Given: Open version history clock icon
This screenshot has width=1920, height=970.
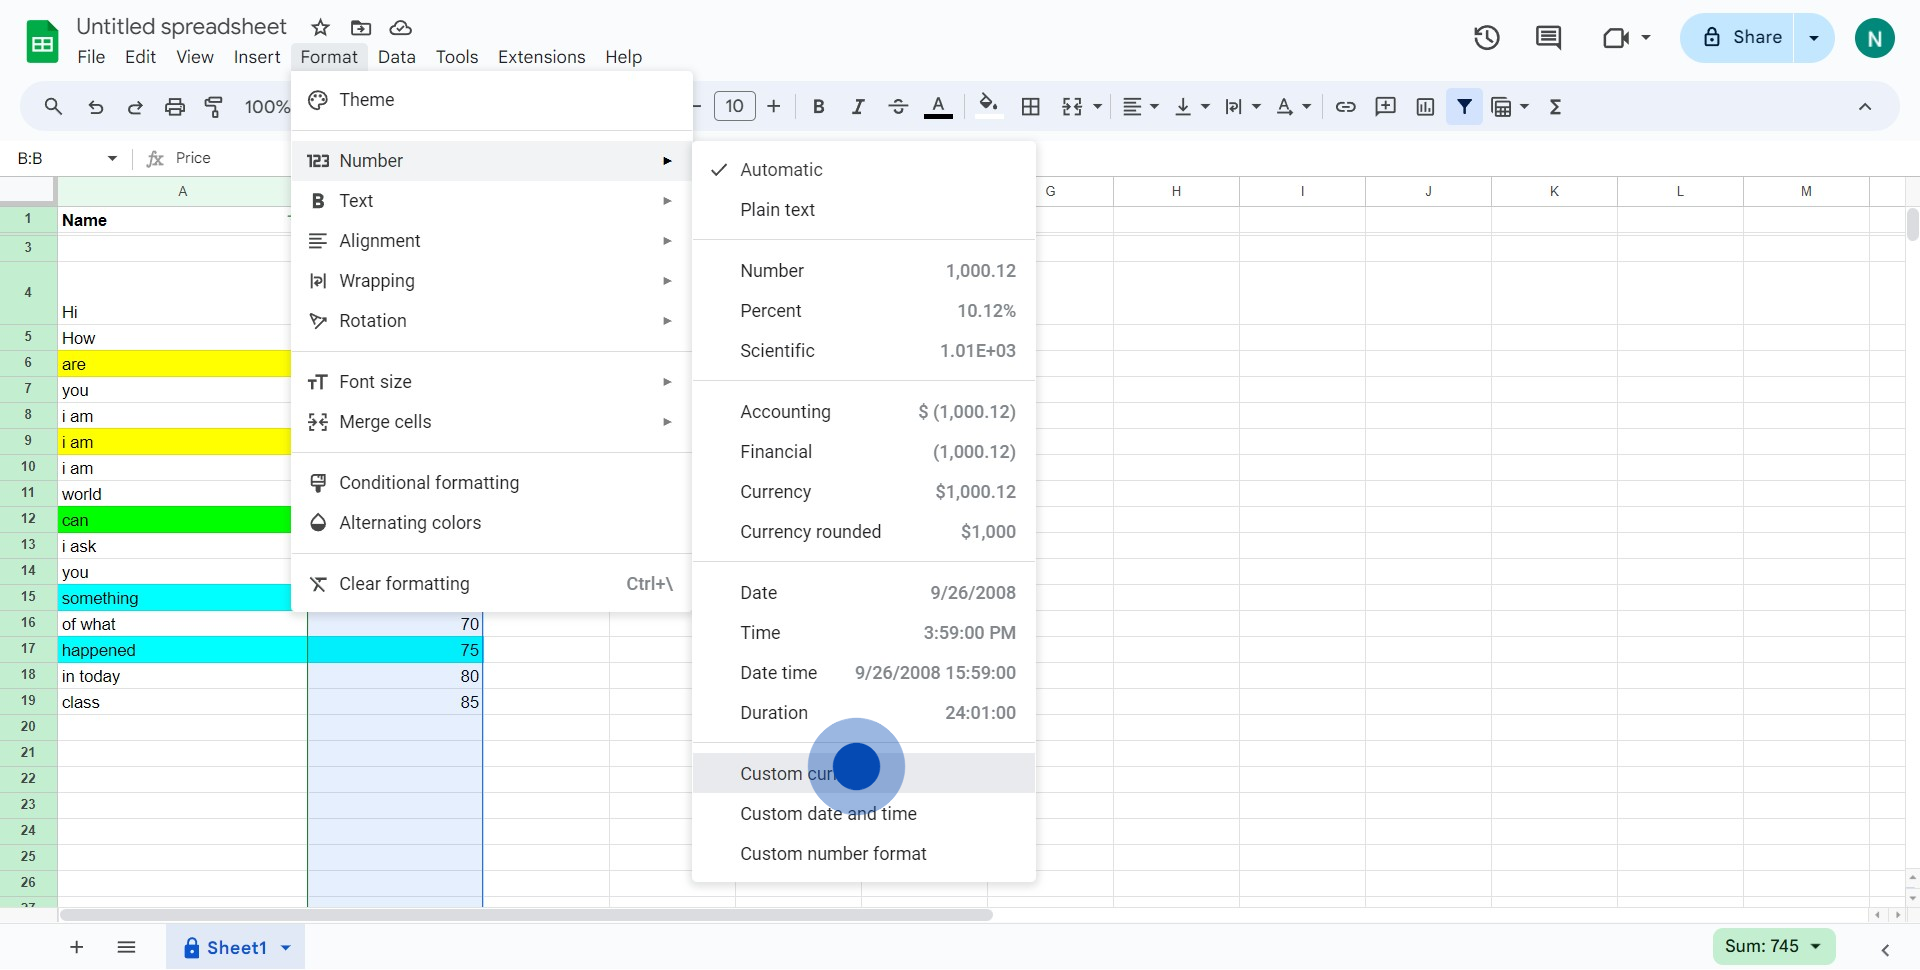Looking at the screenshot, I should click(x=1487, y=38).
